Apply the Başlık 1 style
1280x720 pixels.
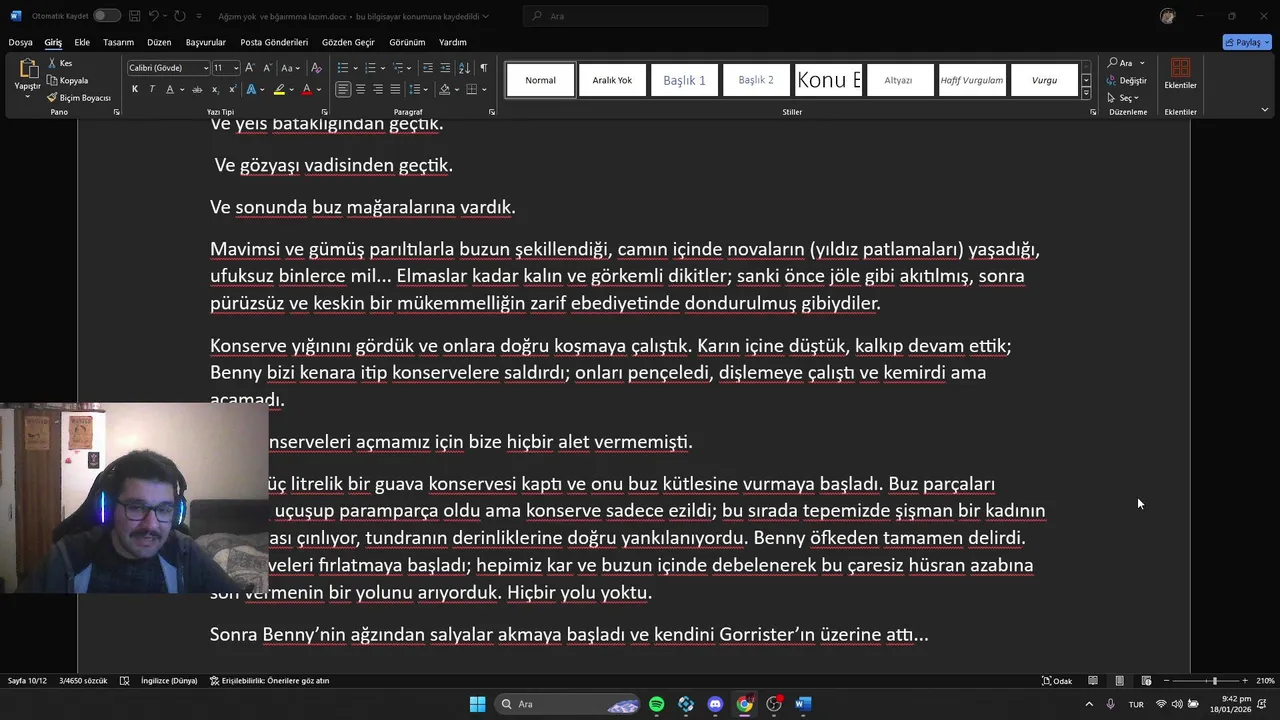(x=685, y=80)
